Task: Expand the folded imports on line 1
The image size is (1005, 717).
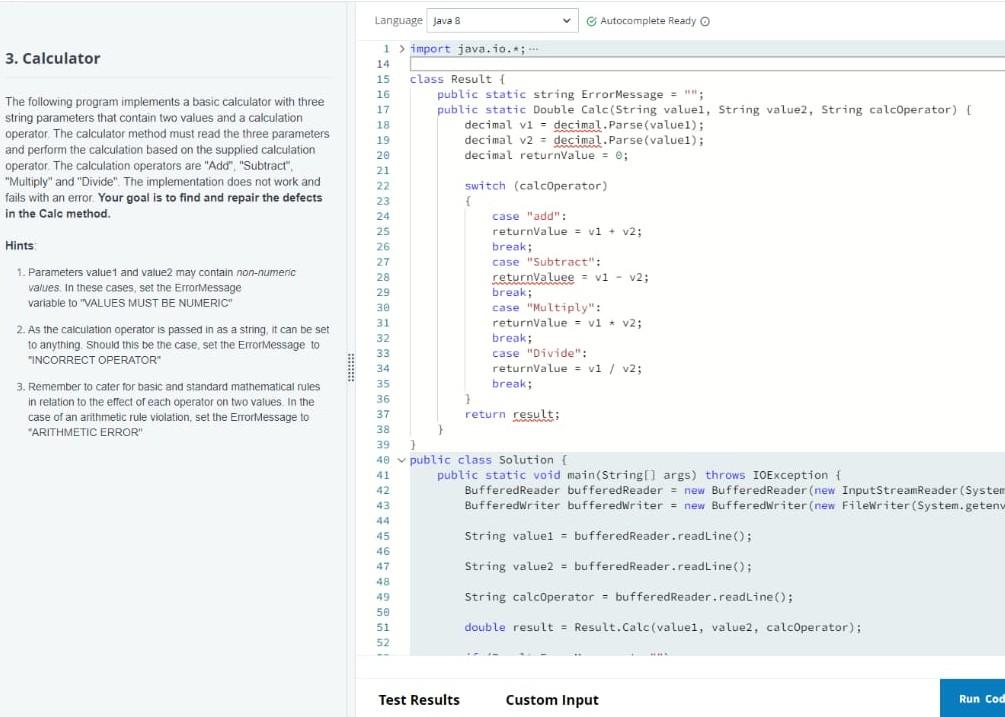Action: 402,49
